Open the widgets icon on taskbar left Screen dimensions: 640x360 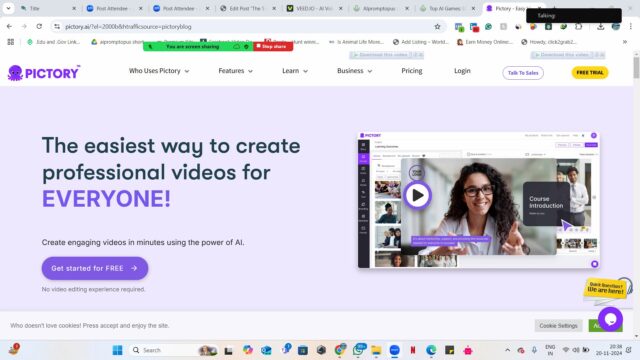click(x=14, y=349)
